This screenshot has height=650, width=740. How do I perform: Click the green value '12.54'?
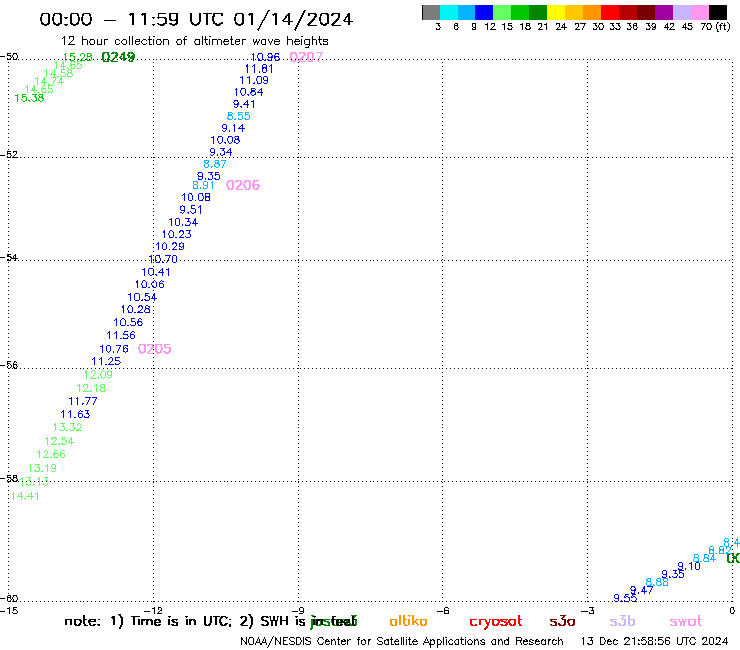pyautogui.click(x=59, y=441)
